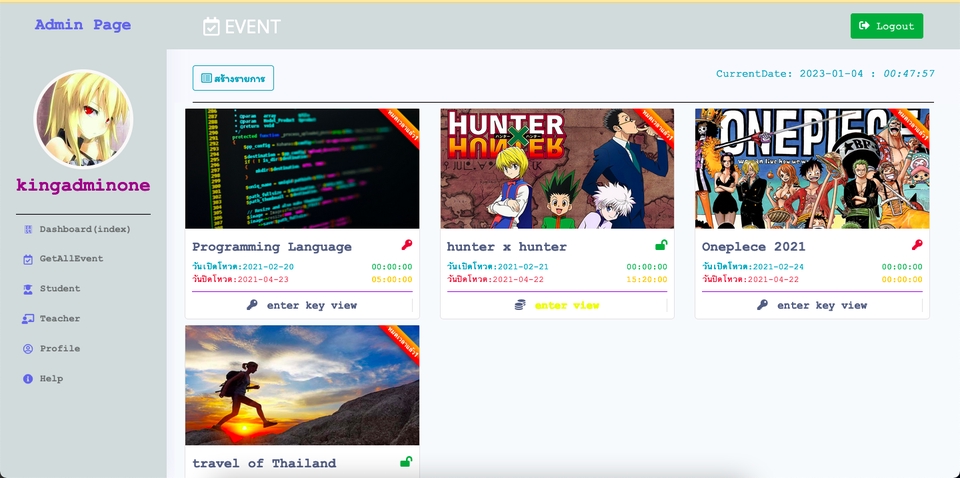The image size is (960, 478).
Task: Click the Oneplece 2021 title
Action: [754, 247]
